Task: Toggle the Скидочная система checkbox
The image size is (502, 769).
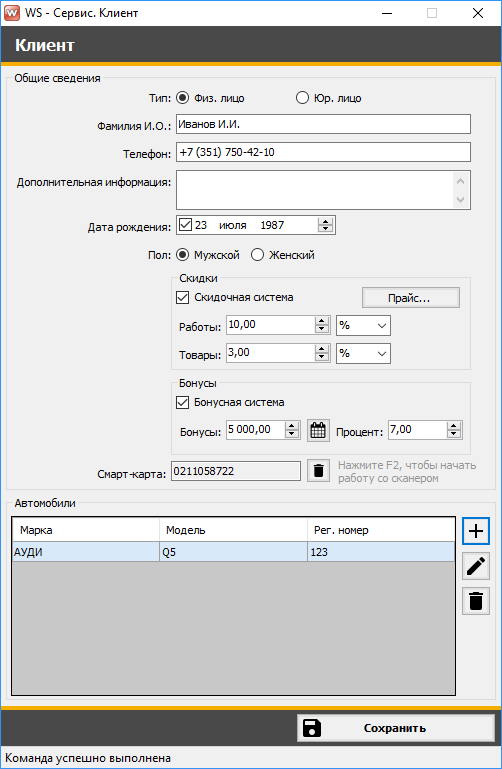Action: [182, 297]
